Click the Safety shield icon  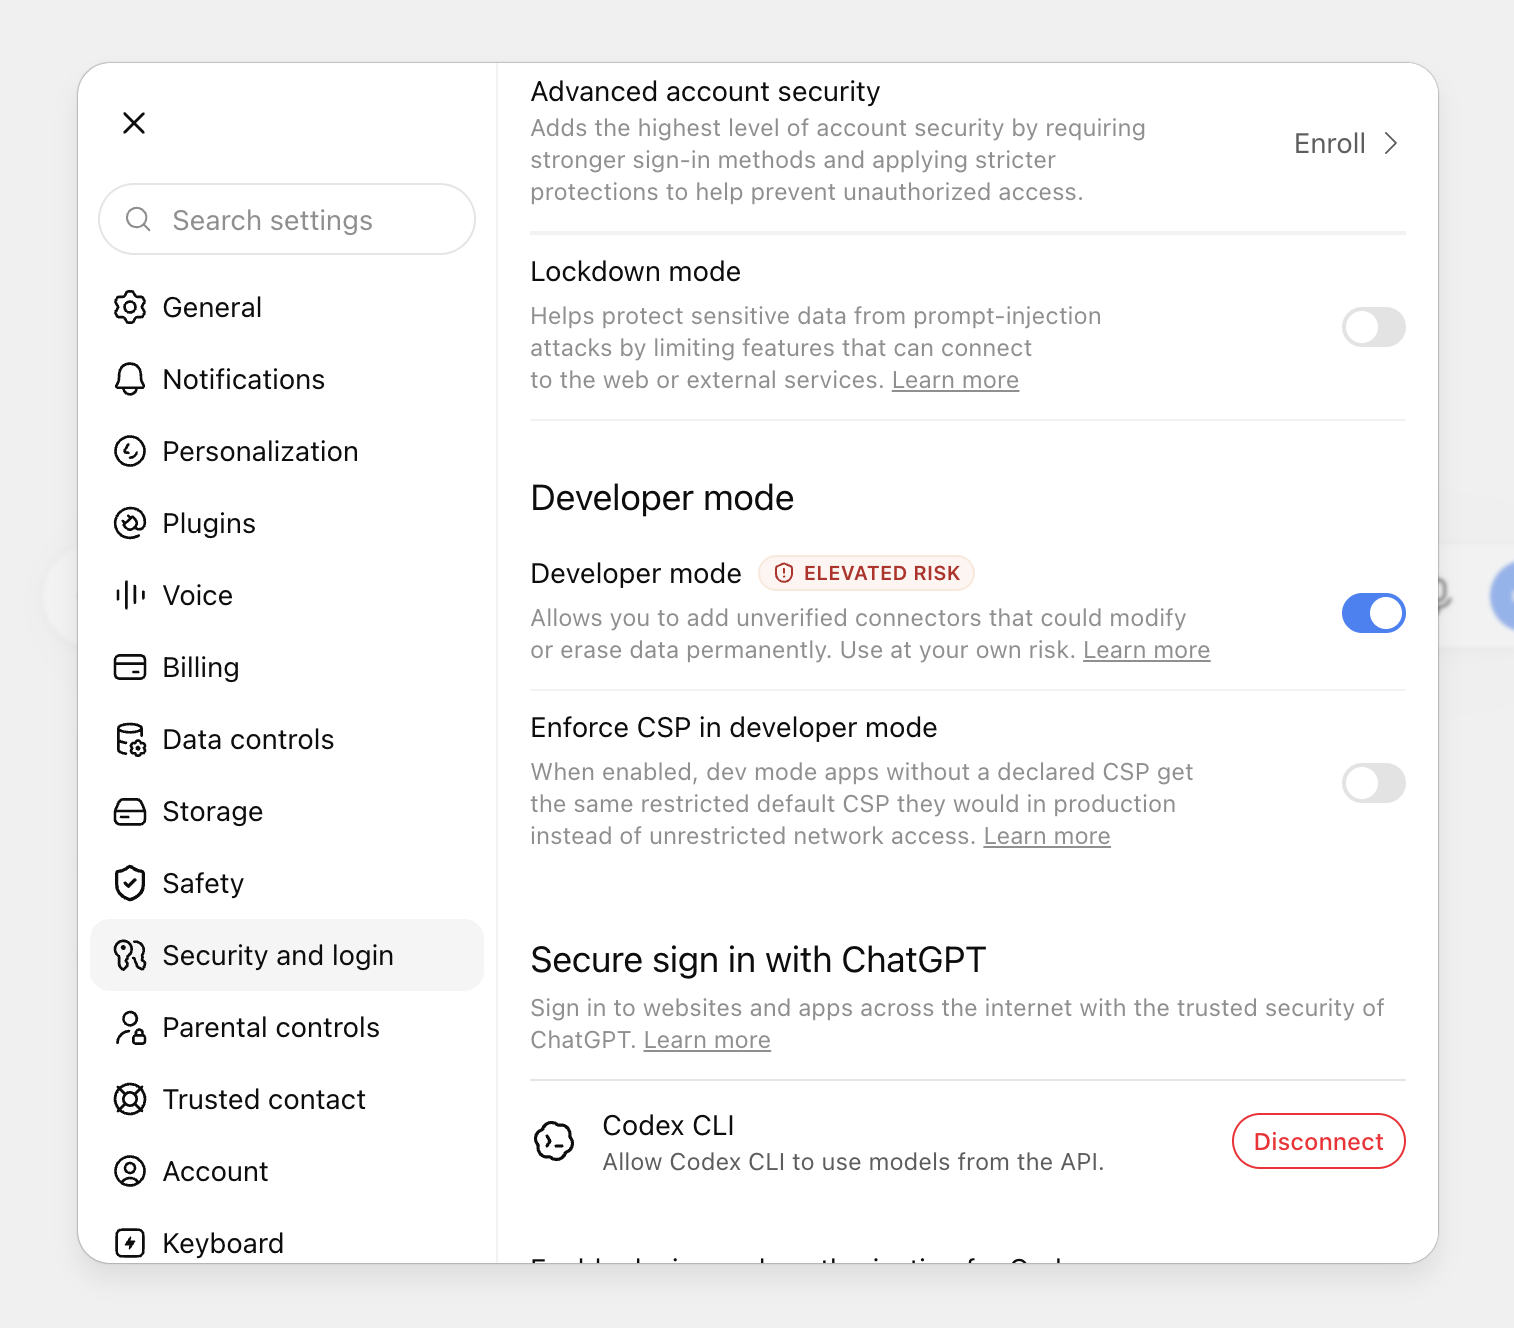[130, 883]
